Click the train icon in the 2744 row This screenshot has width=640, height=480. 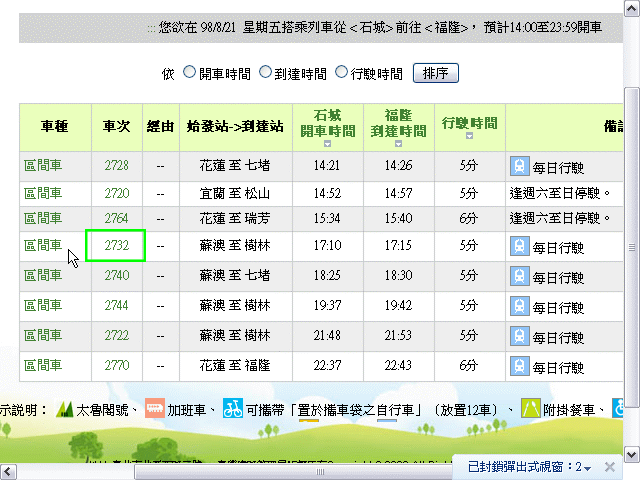click(520, 306)
